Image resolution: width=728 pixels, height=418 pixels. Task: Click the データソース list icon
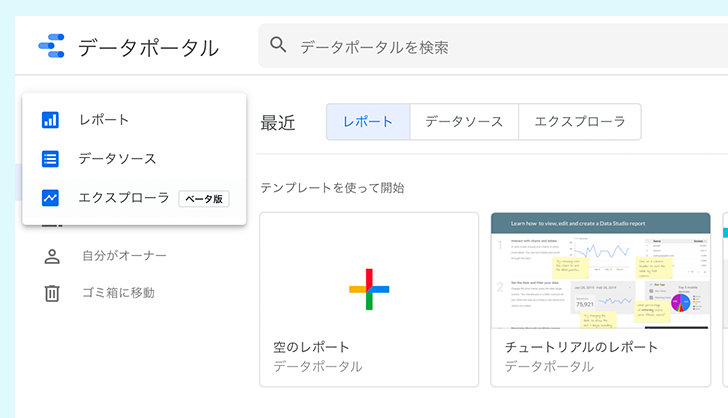pos(50,159)
